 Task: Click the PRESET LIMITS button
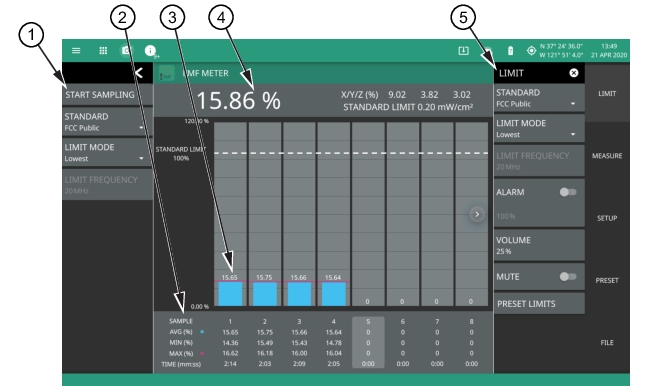(539, 304)
